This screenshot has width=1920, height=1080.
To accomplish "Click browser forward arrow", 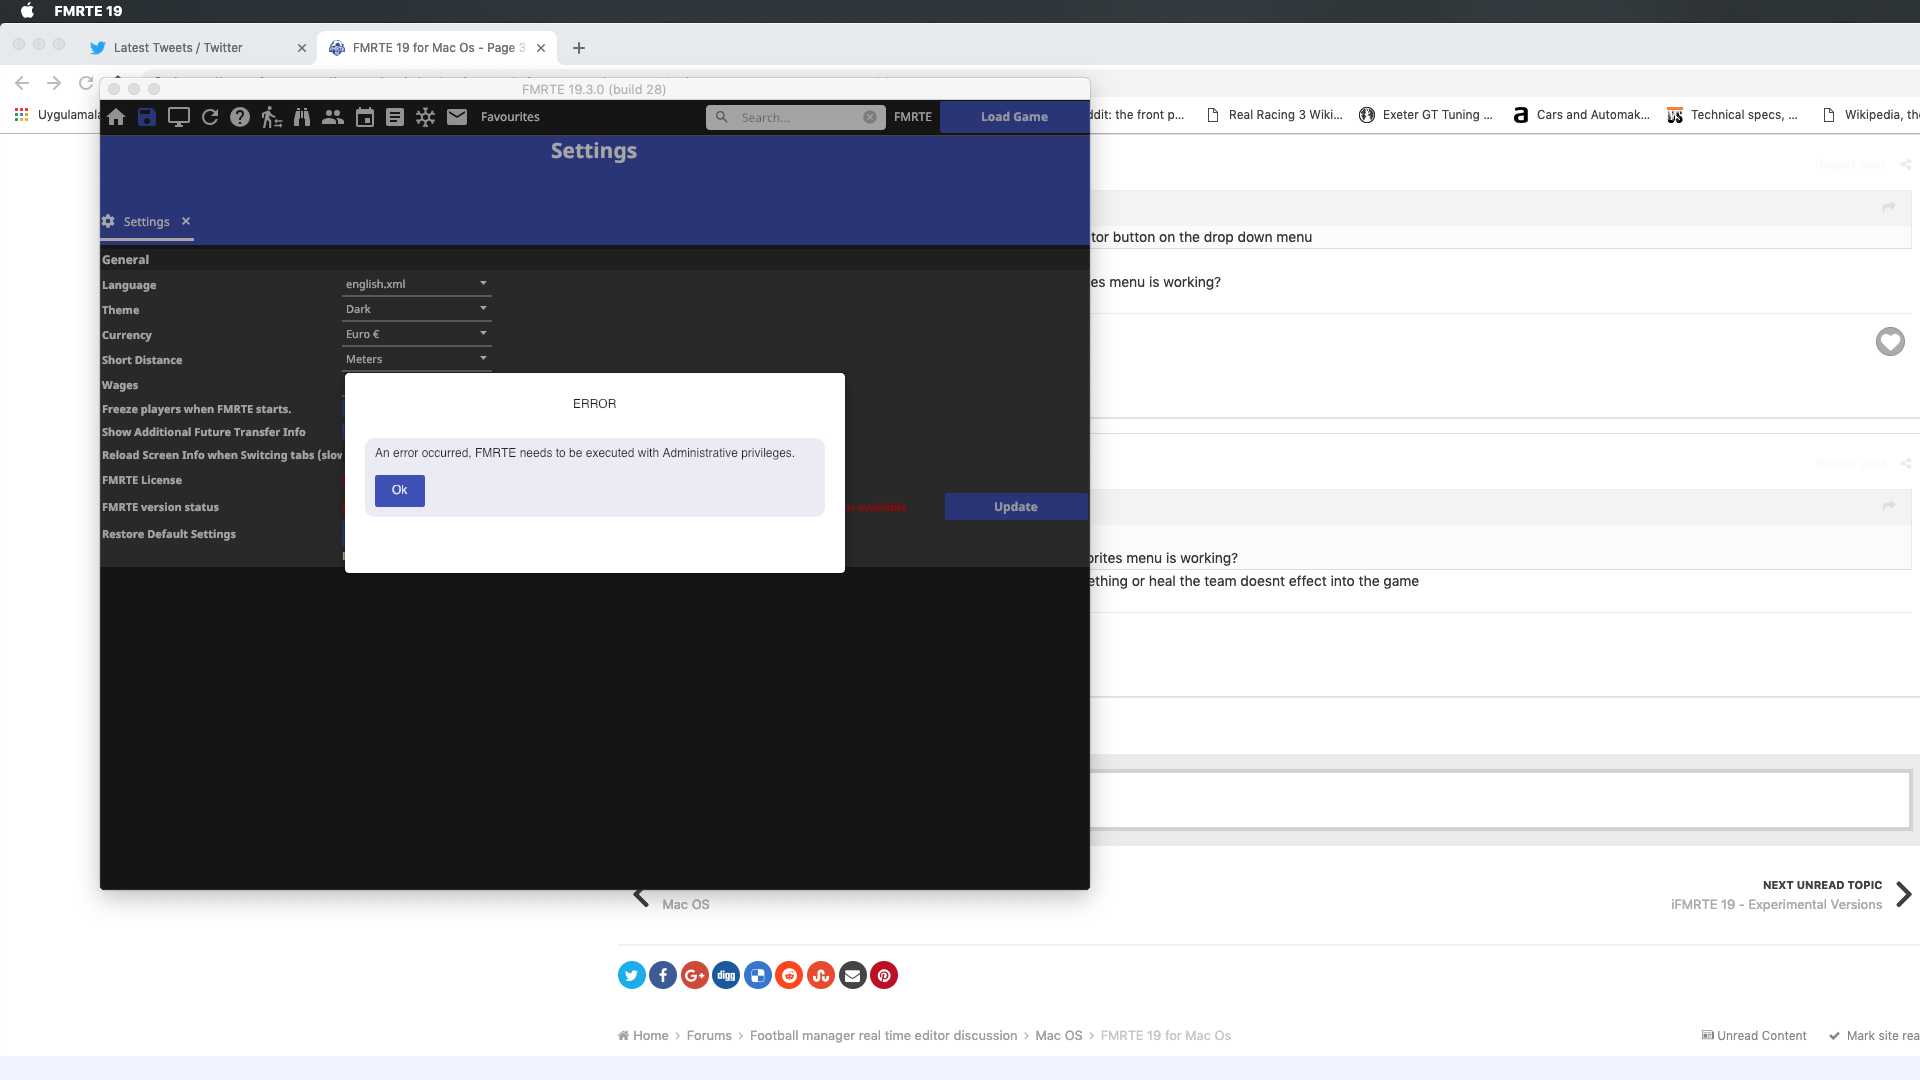I will coord(54,83).
